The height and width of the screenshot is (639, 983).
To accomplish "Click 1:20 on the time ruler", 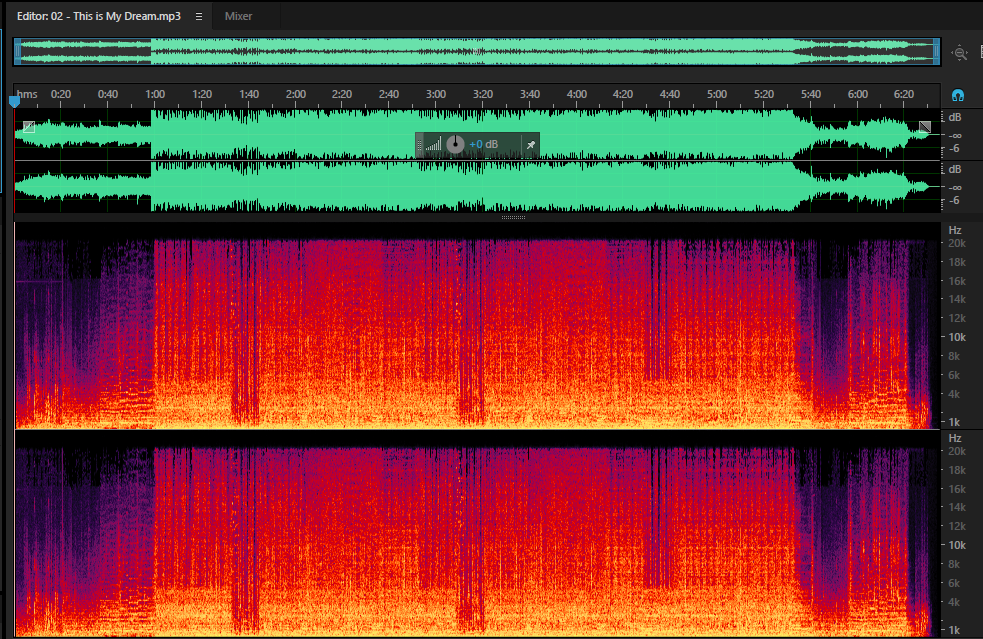I will coord(202,95).
